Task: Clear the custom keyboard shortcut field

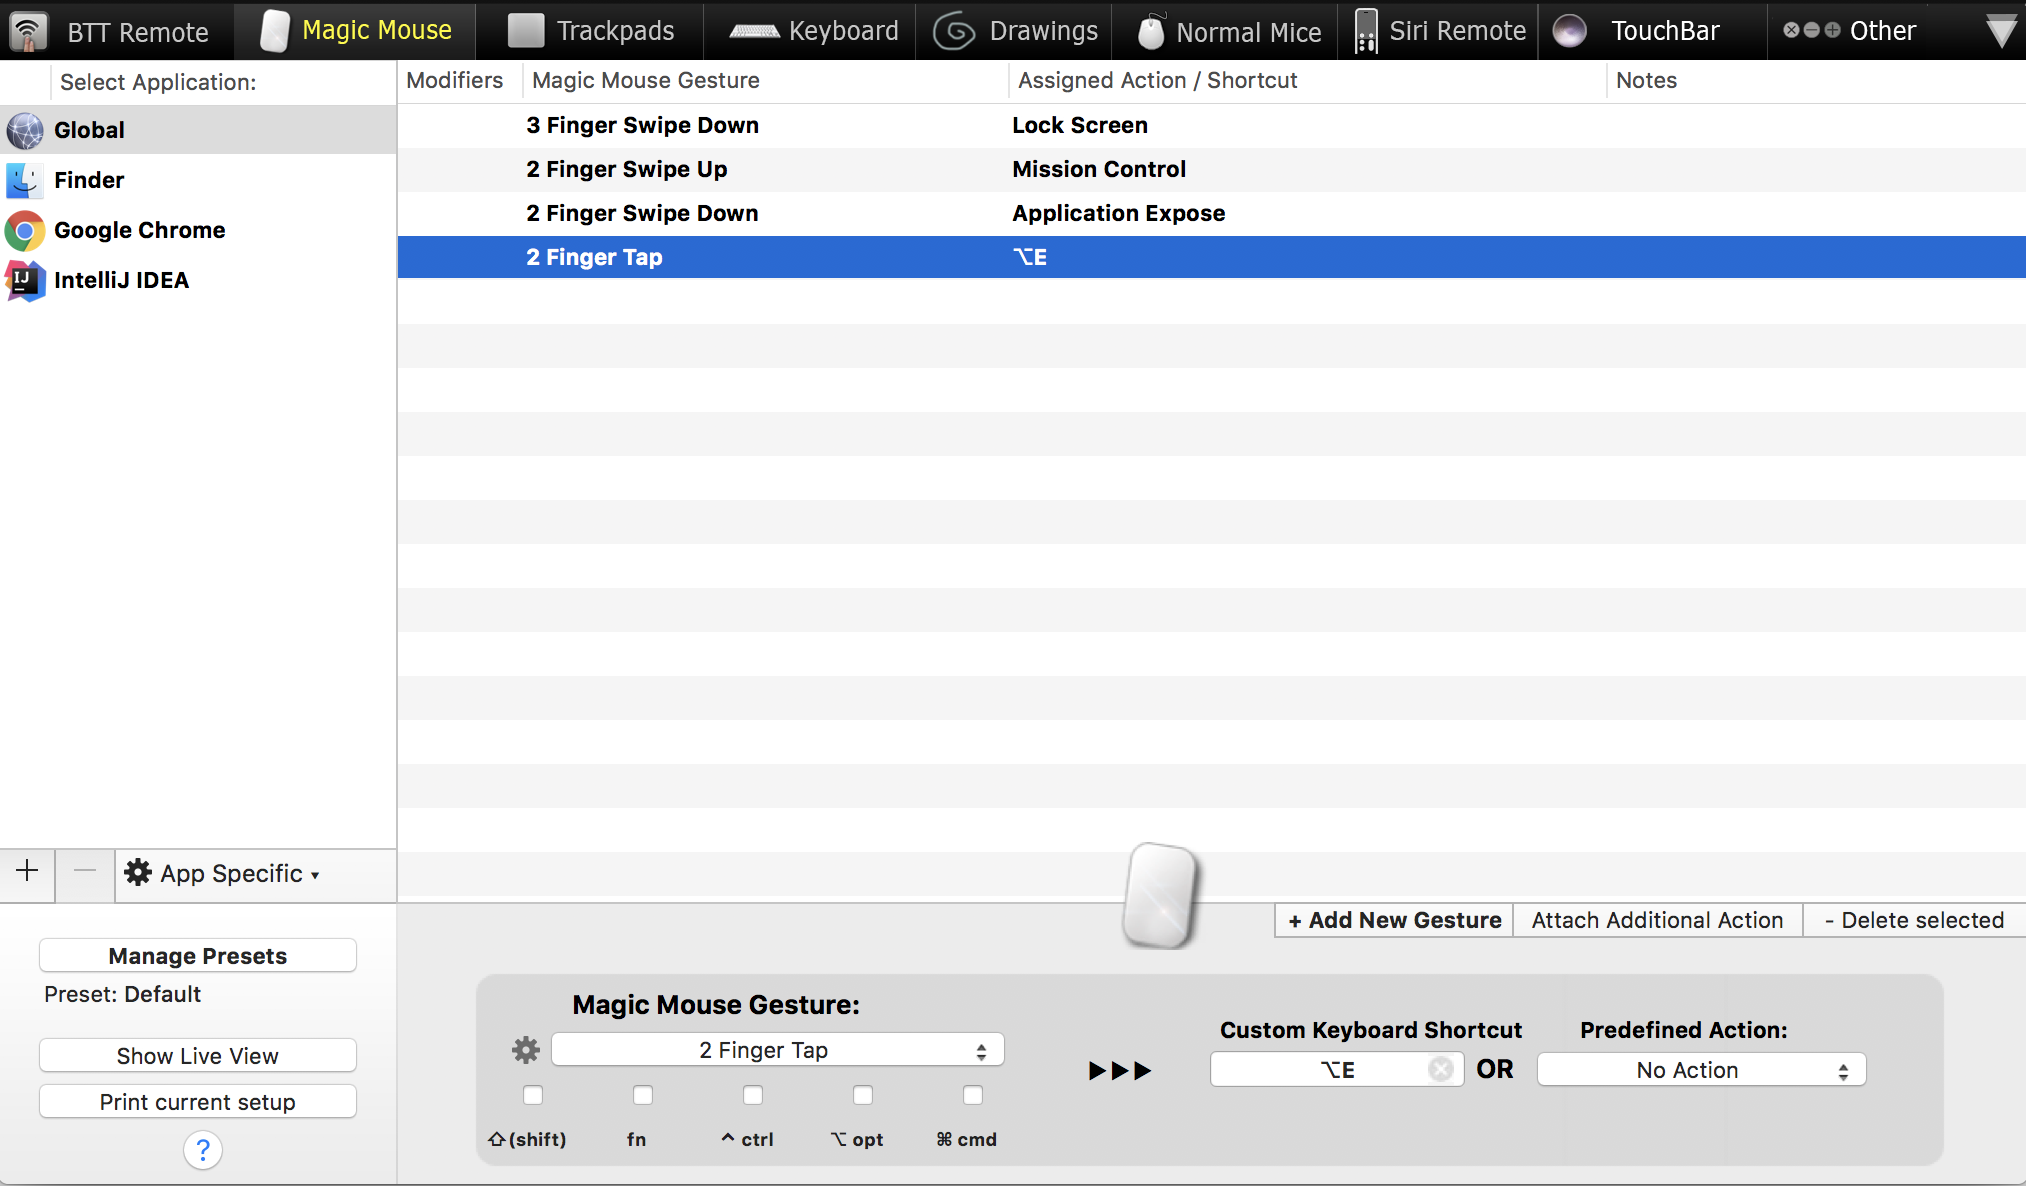Action: click(x=1440, y=1070)
